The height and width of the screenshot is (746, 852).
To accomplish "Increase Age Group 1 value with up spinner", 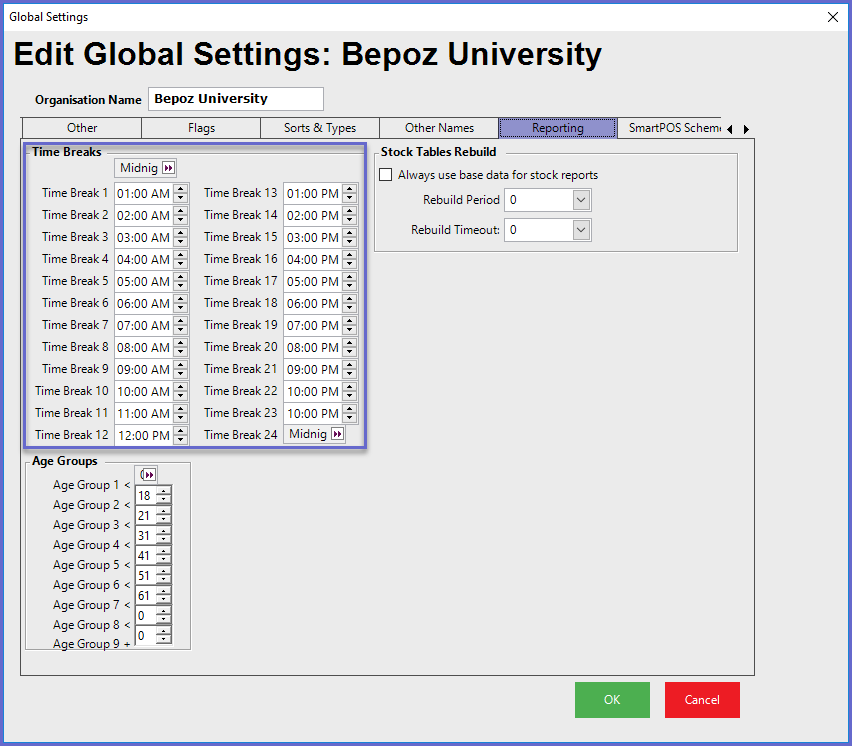I will (164, 490).
